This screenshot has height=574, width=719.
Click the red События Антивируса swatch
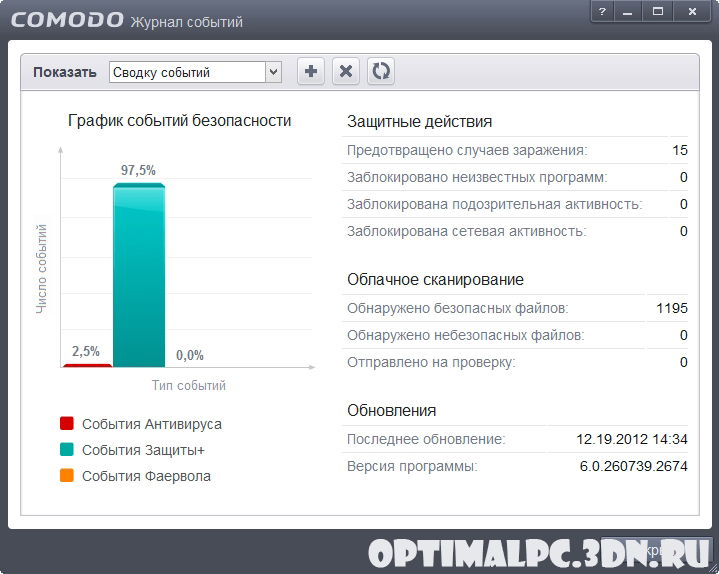pos(67,423)
